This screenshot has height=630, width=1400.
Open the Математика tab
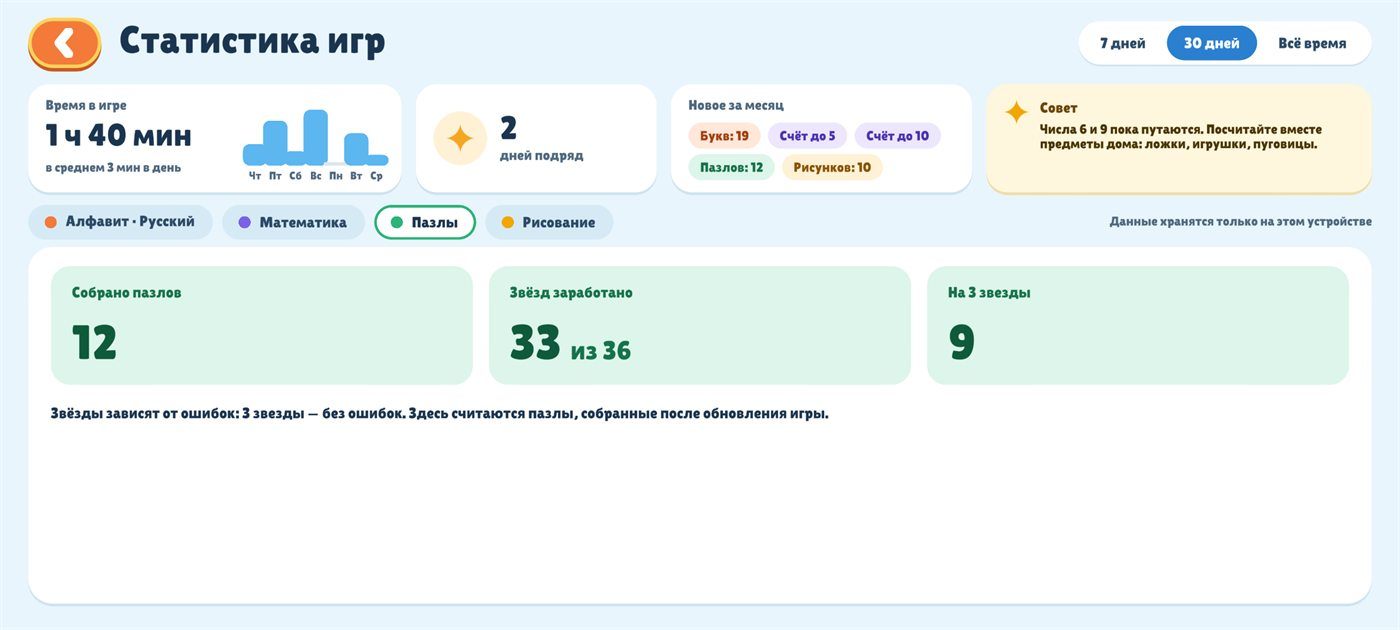[x=293, y=222]
